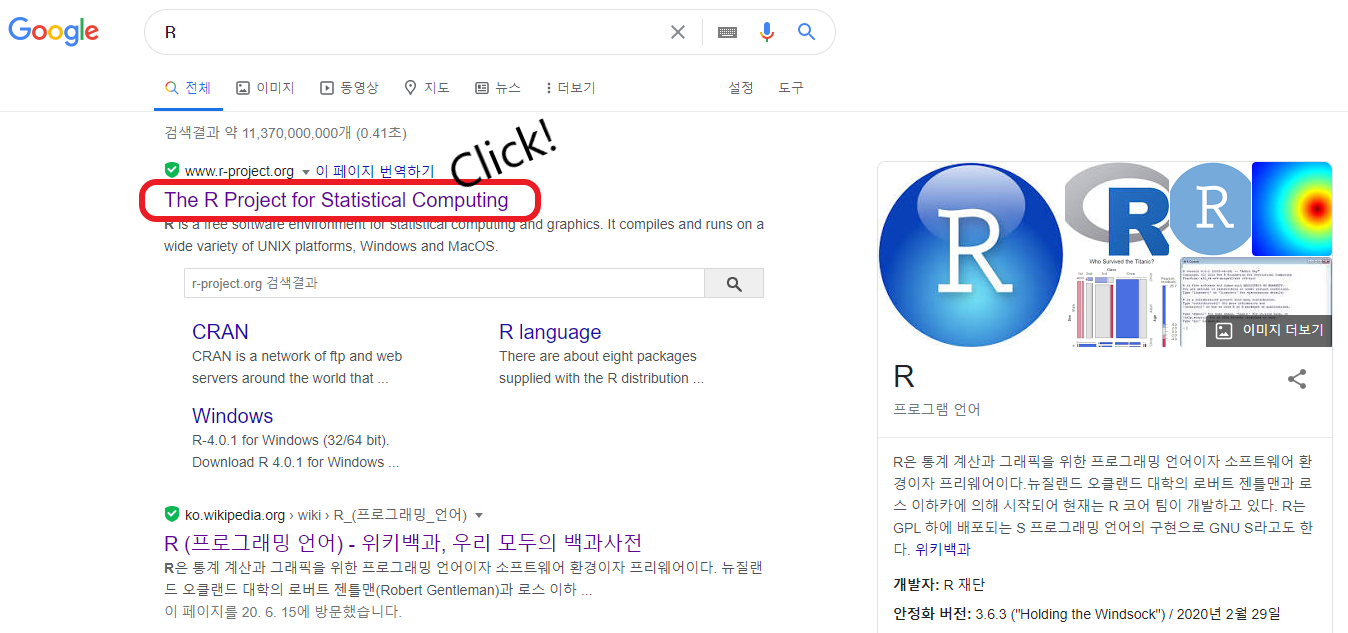1348x633 pixels.
Task: Click the '프로그램 언어' subtitle in knowledge panel
Action: (937, 409)
